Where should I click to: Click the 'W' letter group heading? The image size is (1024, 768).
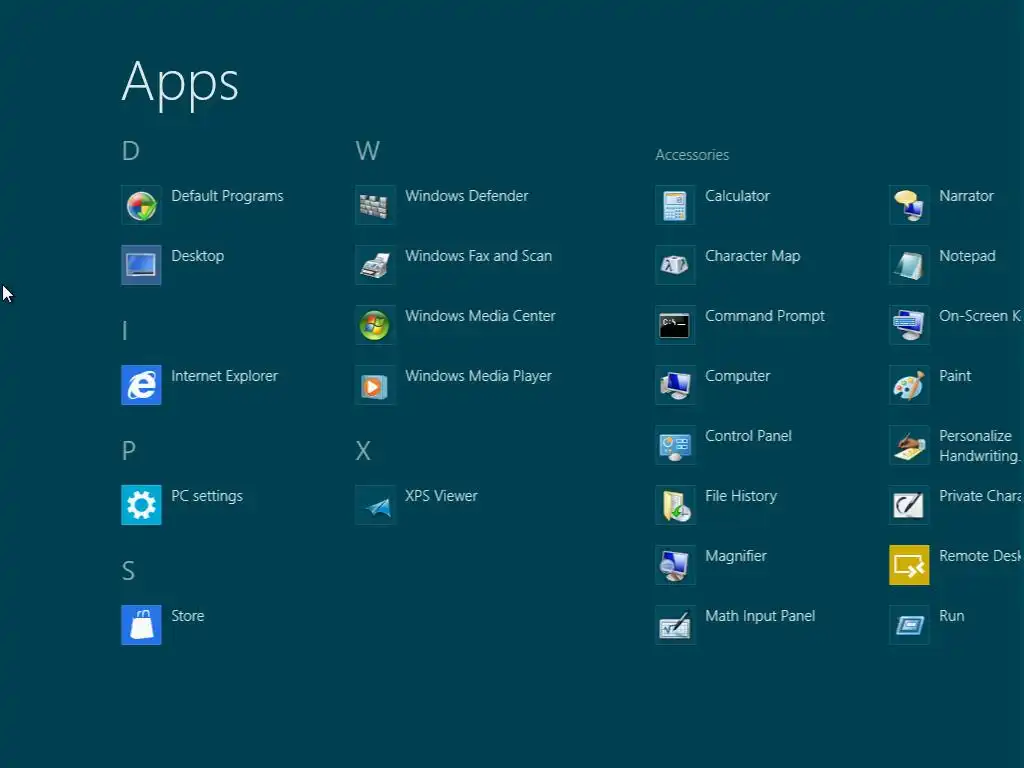(x=367, y=151)
